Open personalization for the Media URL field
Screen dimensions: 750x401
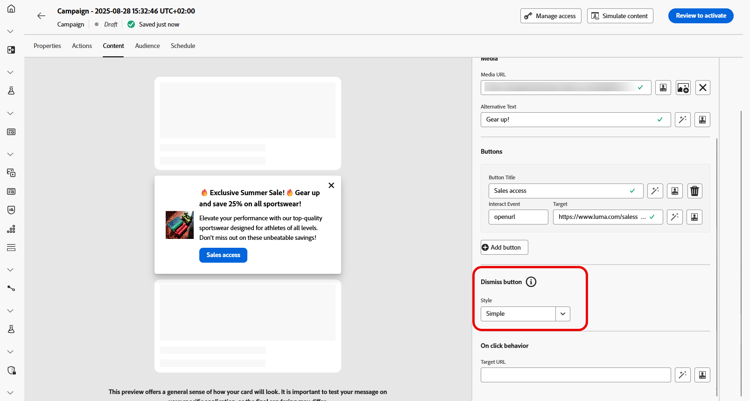point(663,88)
